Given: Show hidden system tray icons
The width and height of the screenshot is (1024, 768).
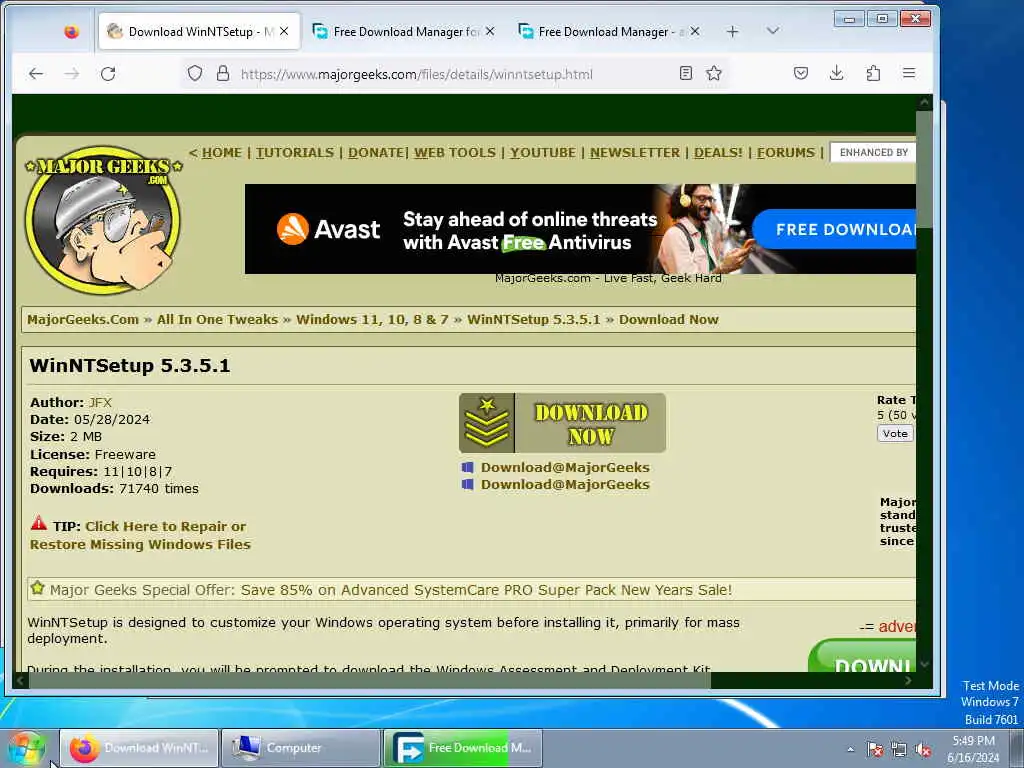Looking at the screenshot, I should pyautogui.click(x=850, y=750).
